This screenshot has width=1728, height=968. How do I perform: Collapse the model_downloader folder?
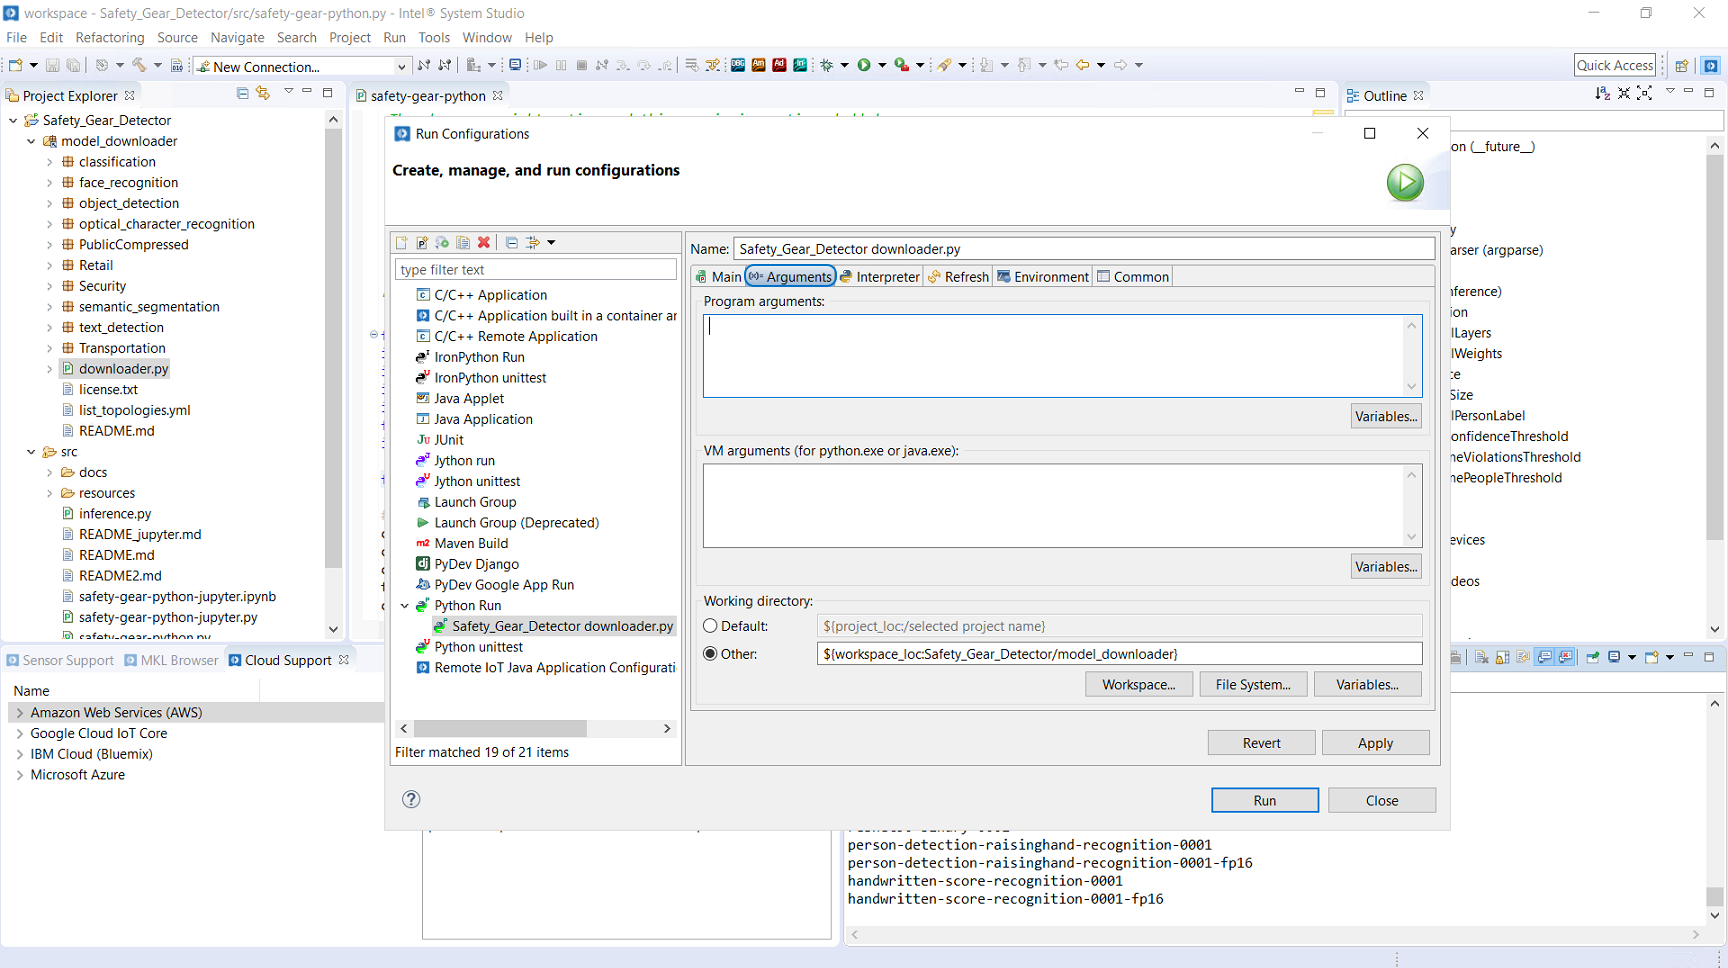31,141
